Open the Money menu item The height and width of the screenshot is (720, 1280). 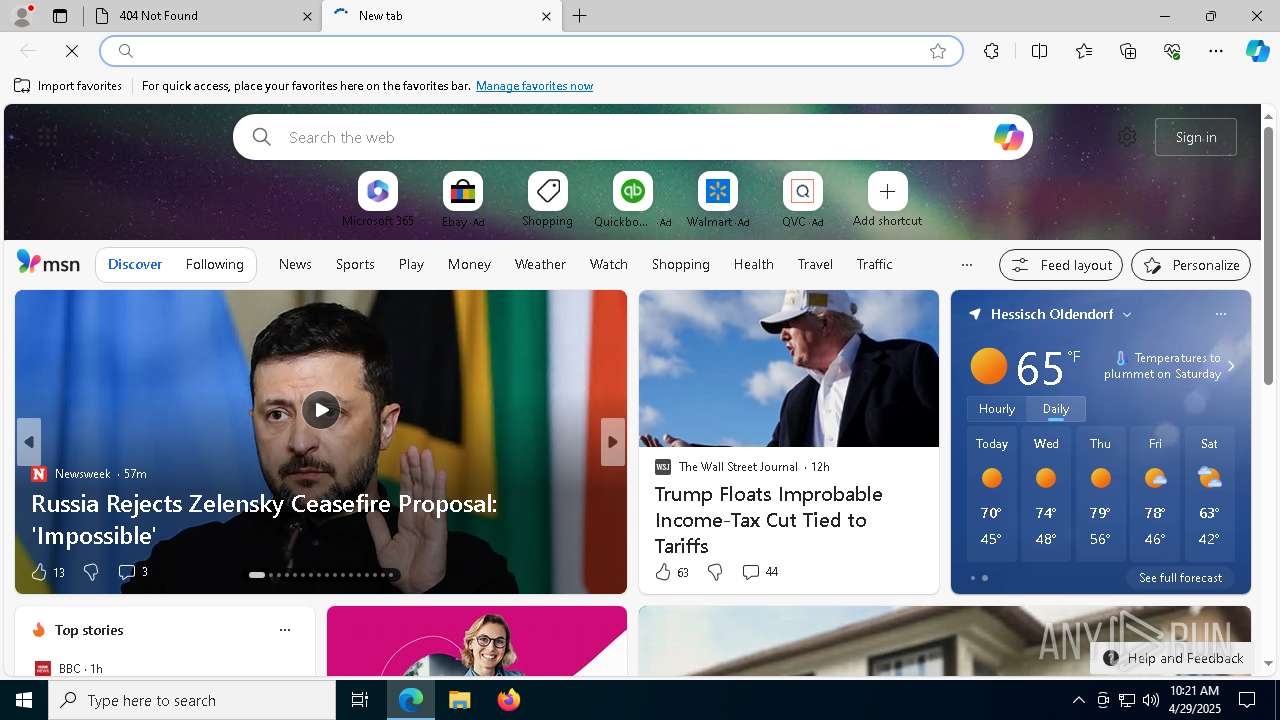click(x=469, y=264)
